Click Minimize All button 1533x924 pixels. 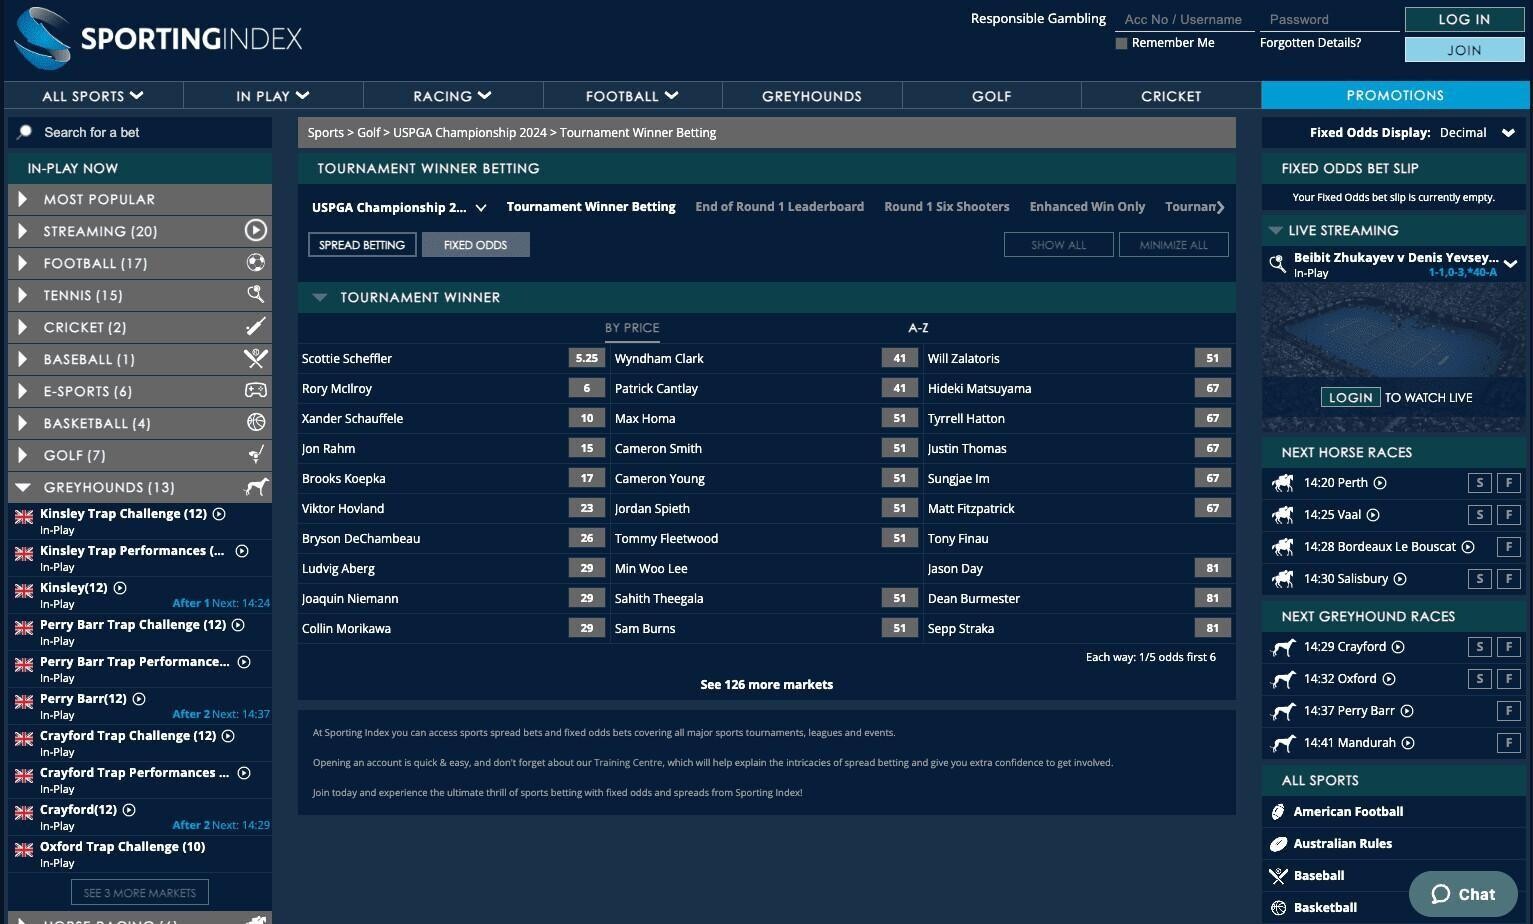pos(1173,245)
